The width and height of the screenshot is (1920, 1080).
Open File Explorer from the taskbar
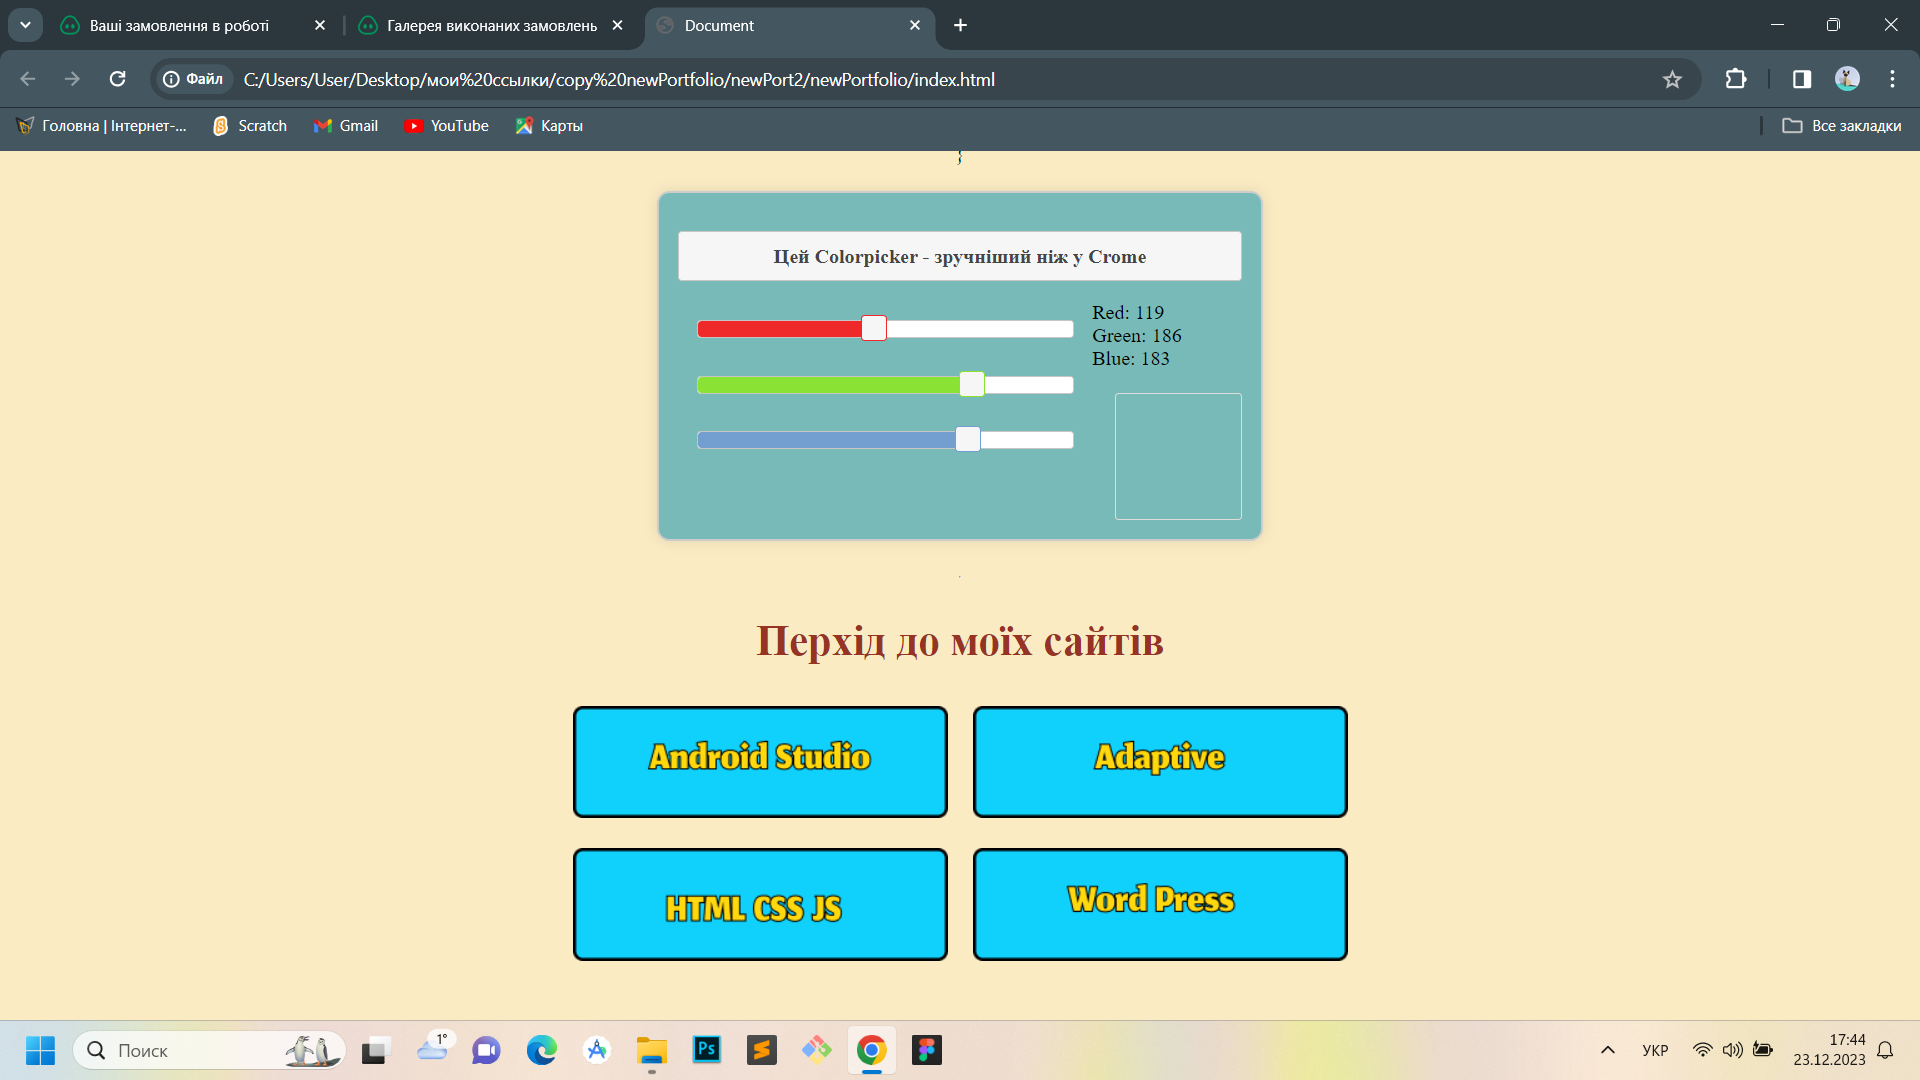(652, 1050)
